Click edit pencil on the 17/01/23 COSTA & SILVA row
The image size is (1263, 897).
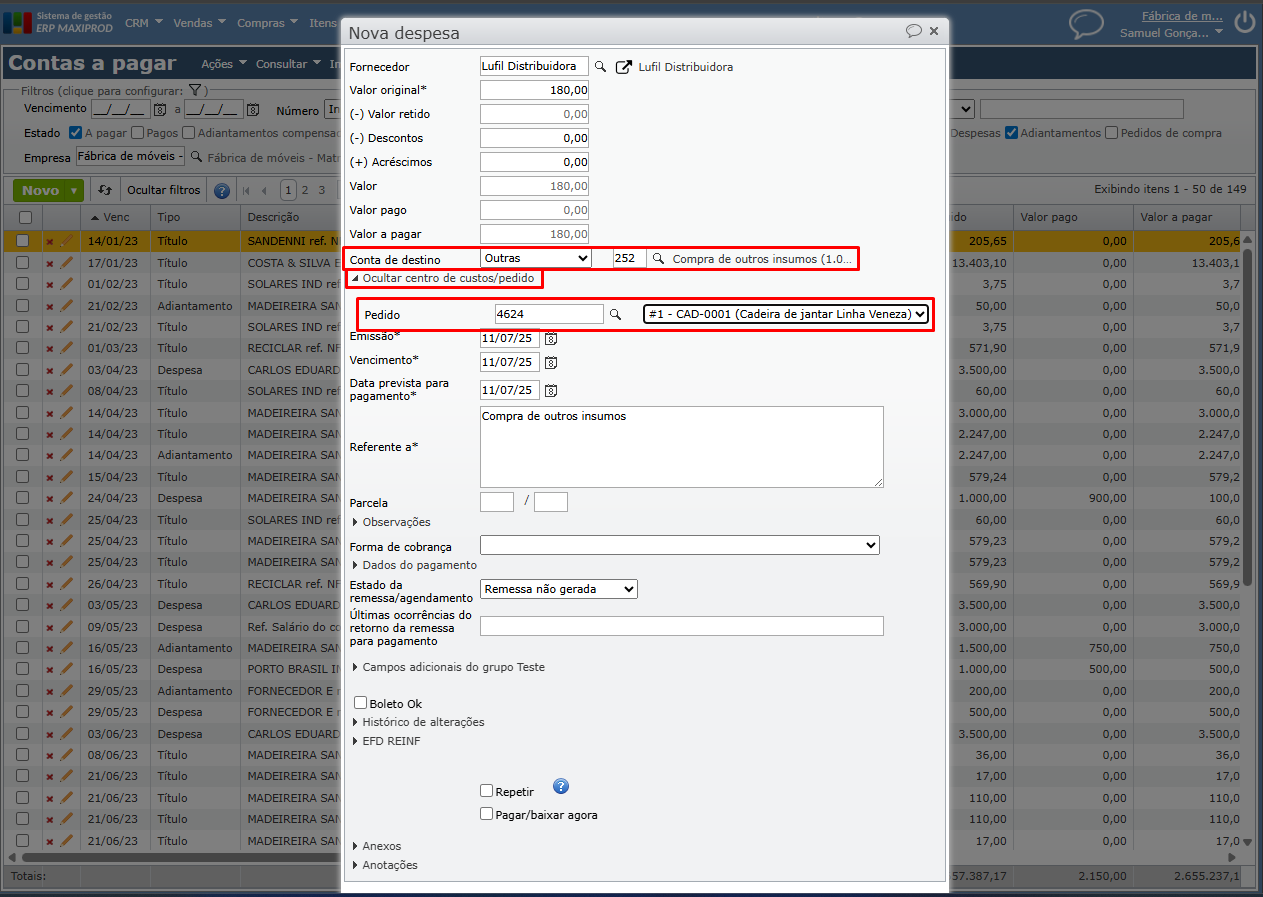pyautogui.click(x=67, y=262)
